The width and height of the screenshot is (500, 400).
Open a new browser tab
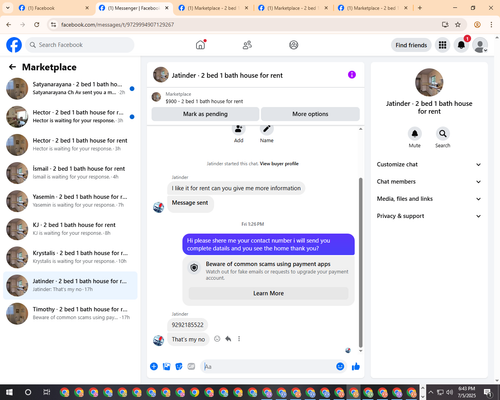click(x=420, y=8)
